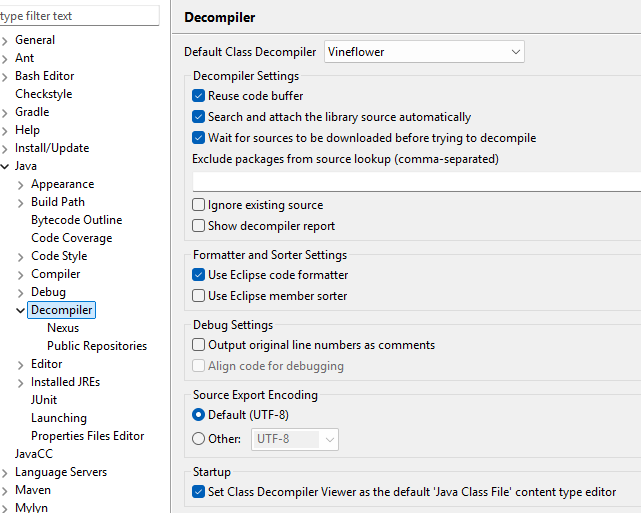Enable Ignore existing source checkbox

point(199,205)
